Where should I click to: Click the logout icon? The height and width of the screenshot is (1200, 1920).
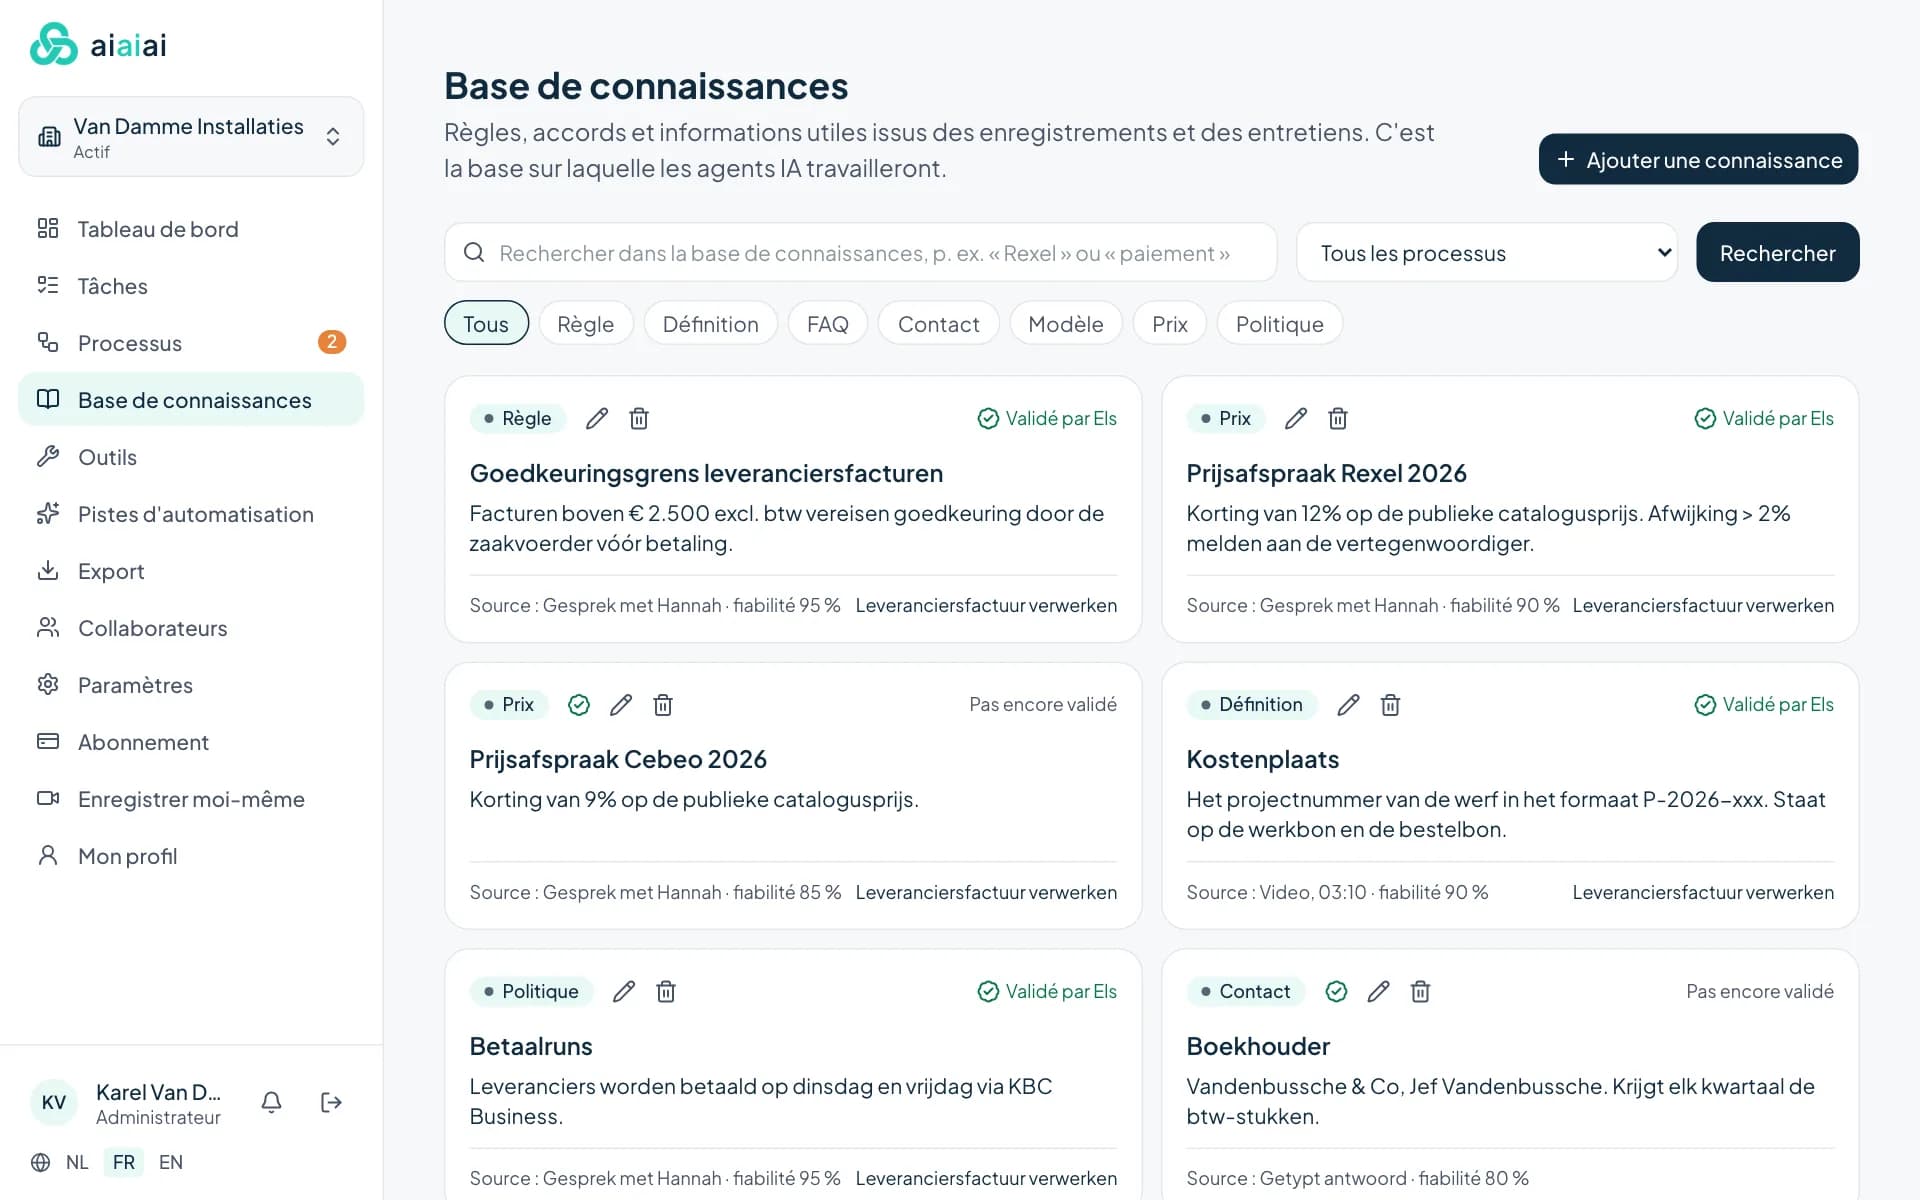[x=331, y=1102]
